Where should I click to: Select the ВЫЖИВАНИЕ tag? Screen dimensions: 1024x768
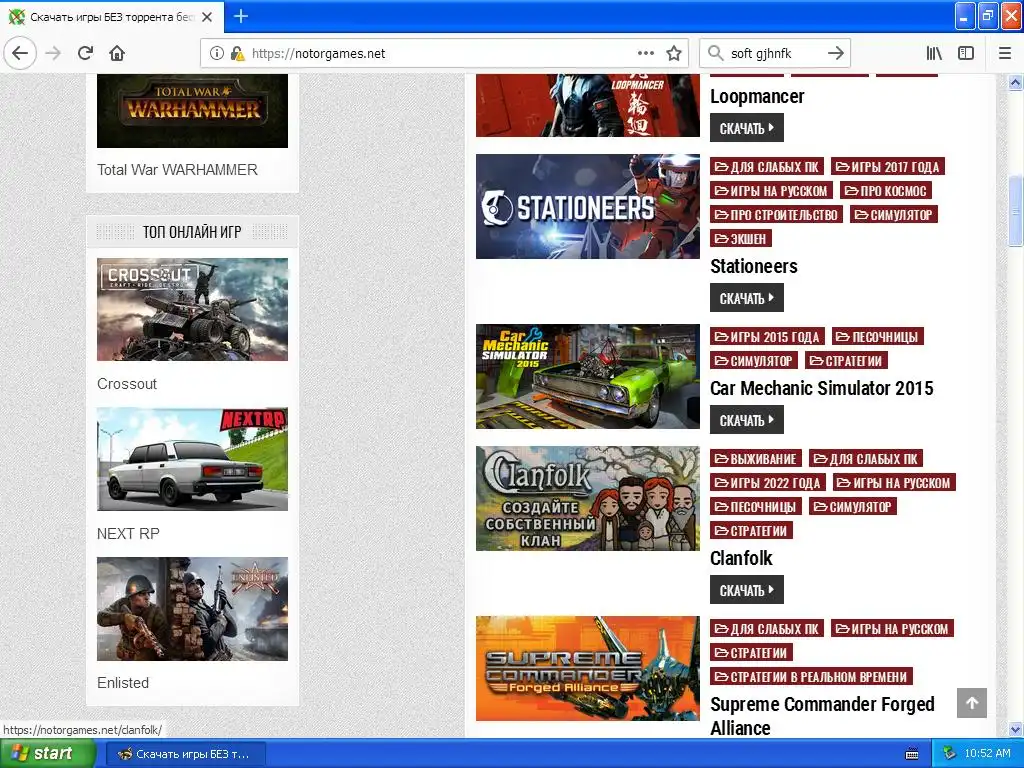[x=756, y=459]
